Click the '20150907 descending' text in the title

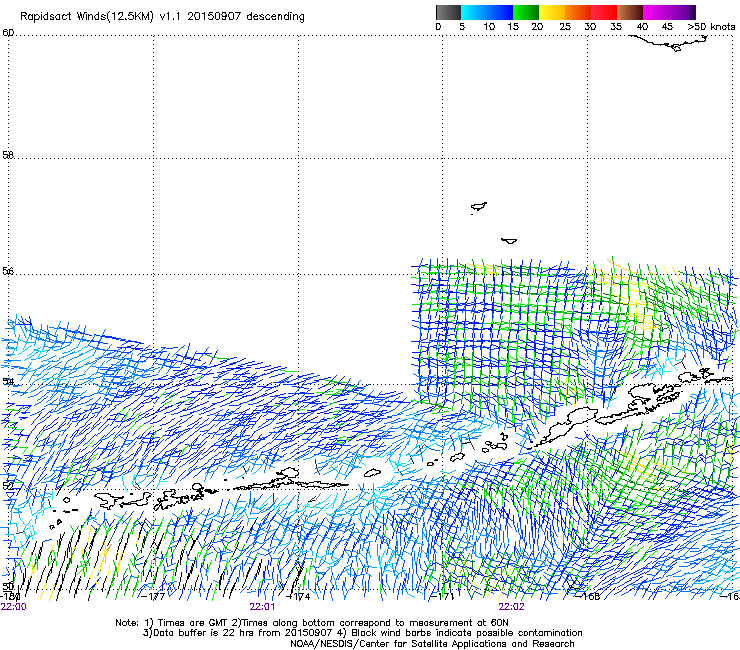coord(246,17)
